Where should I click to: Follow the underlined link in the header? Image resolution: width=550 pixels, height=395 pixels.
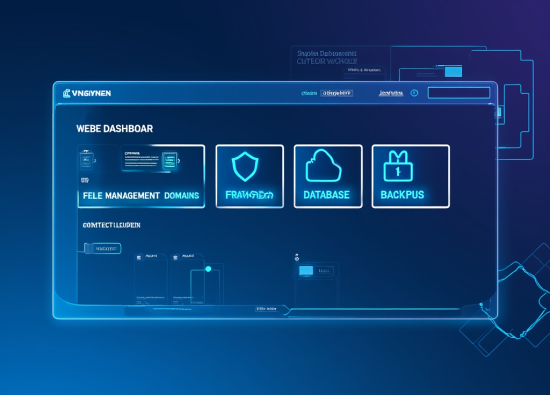click(x=391, y=93)
